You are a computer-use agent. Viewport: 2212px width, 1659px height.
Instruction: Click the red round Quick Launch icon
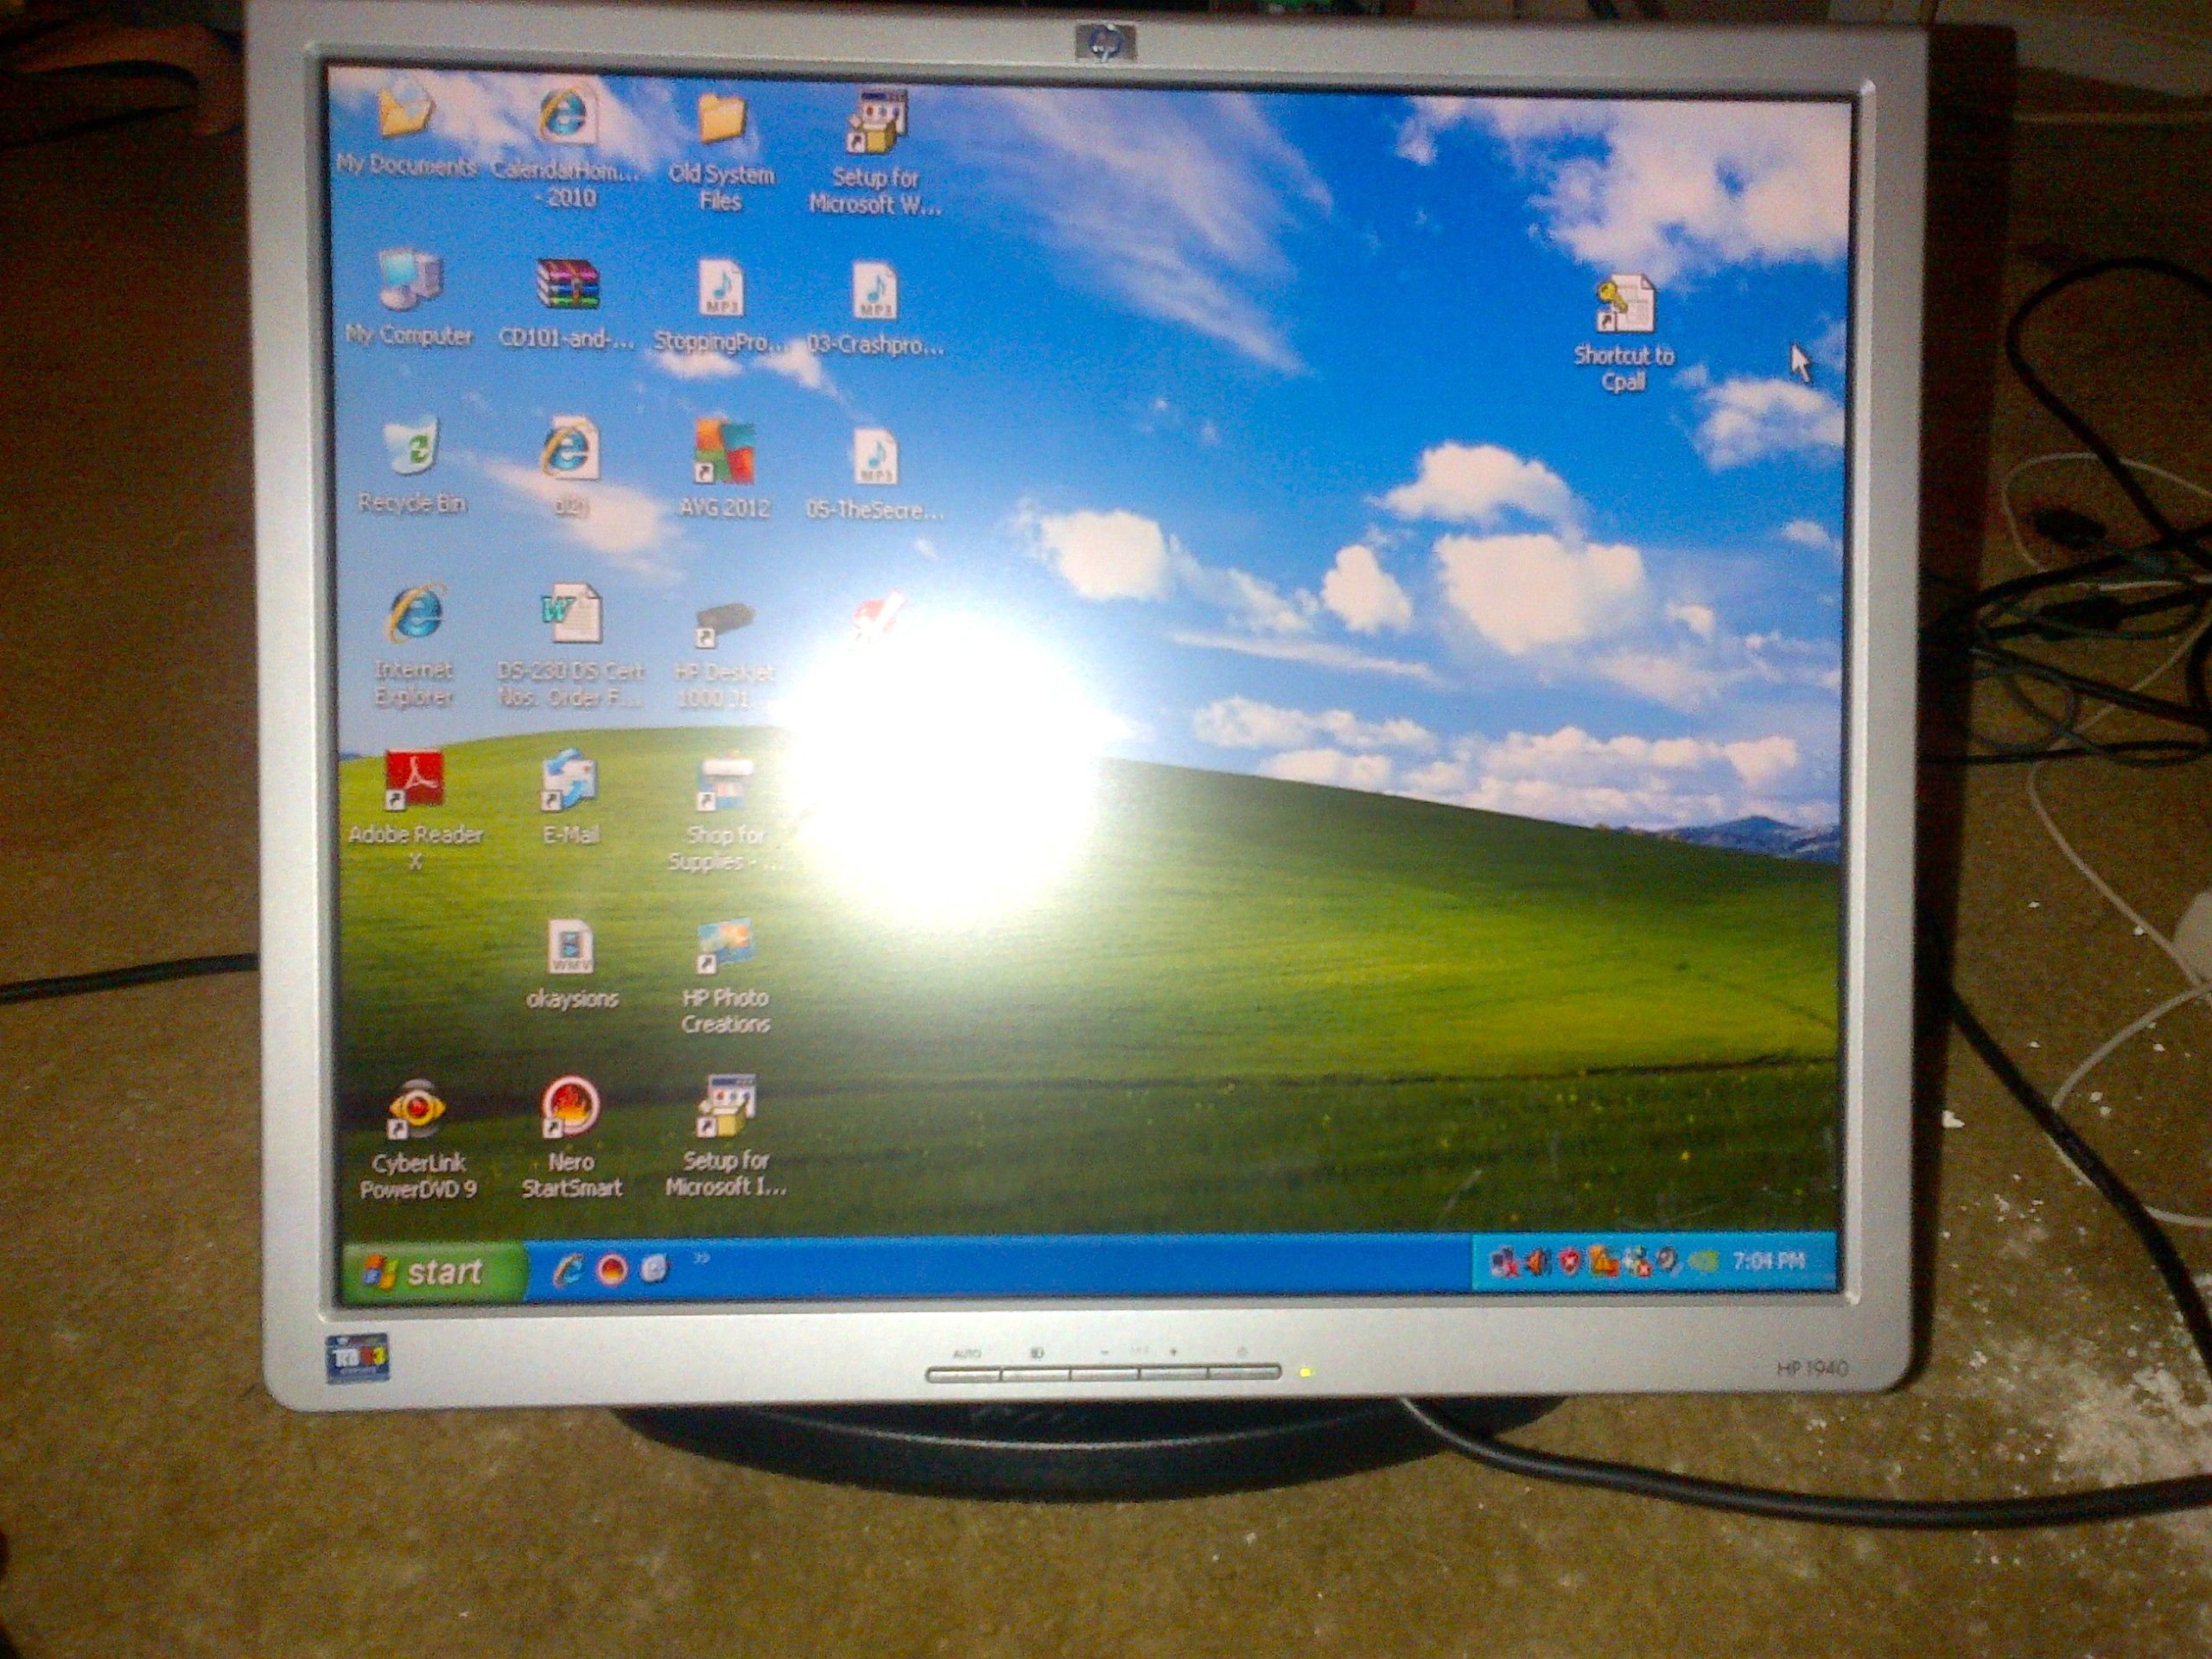pyautogui.click(x=612, y=1270)
